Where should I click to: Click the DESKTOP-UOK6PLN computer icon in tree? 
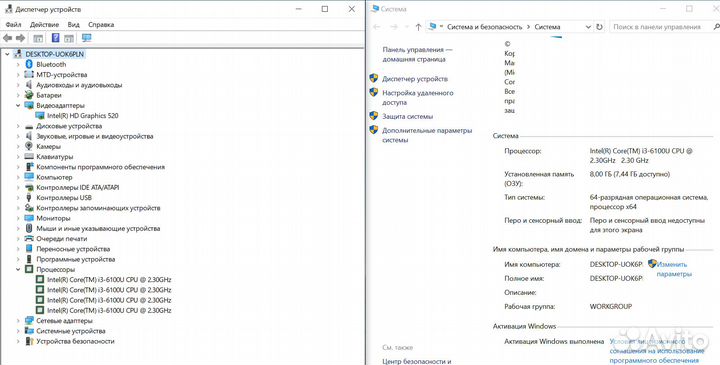click(x=18, y=54)
